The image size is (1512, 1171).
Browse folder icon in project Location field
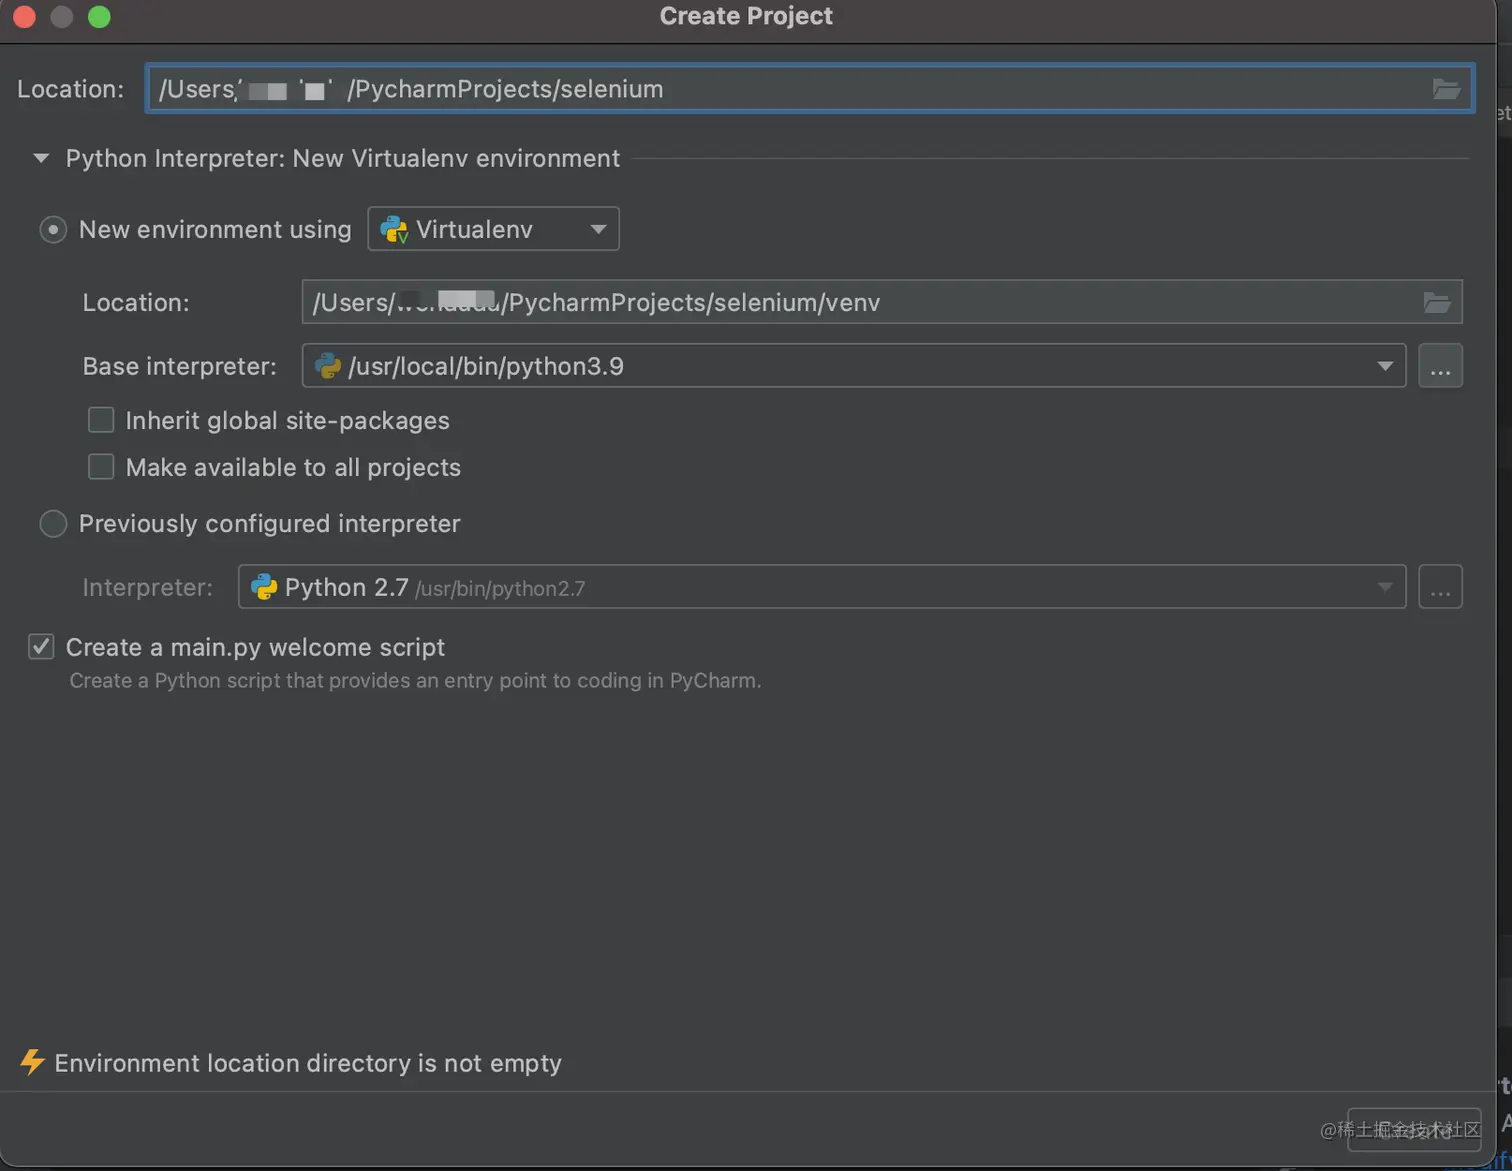[x=1446, y=88]
